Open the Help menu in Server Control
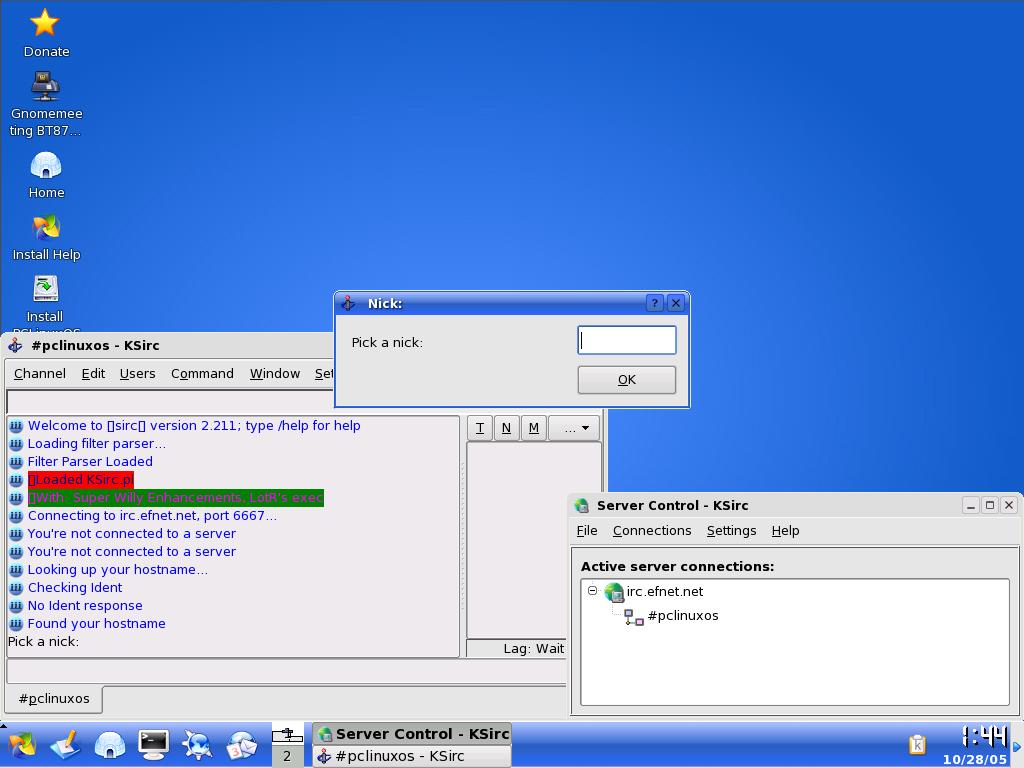The image size is (1024, 768). (x=785, y=531)
